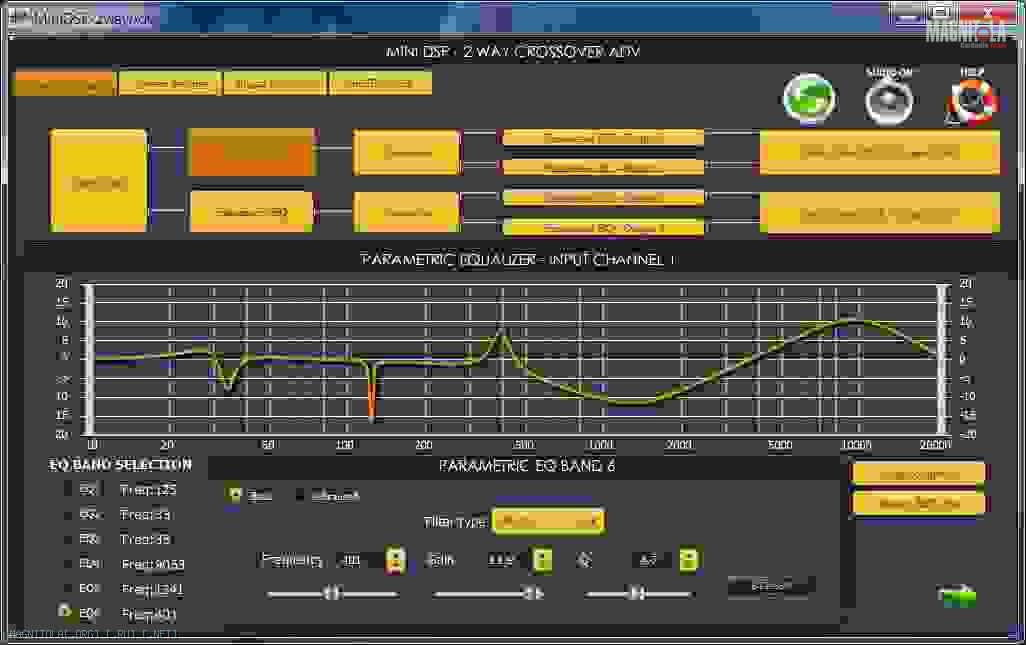
Task: Click the Gain spinner arrows
Action: pos(542,560)
